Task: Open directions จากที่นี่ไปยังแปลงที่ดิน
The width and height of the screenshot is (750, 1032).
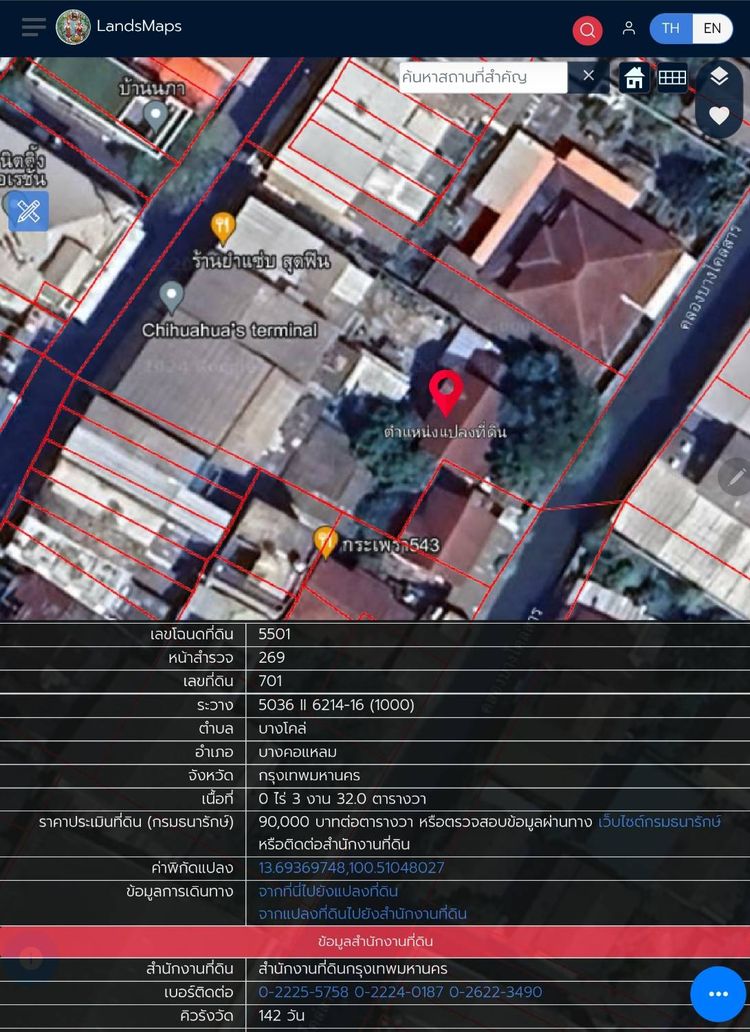Action: click(x=328, y=891)
